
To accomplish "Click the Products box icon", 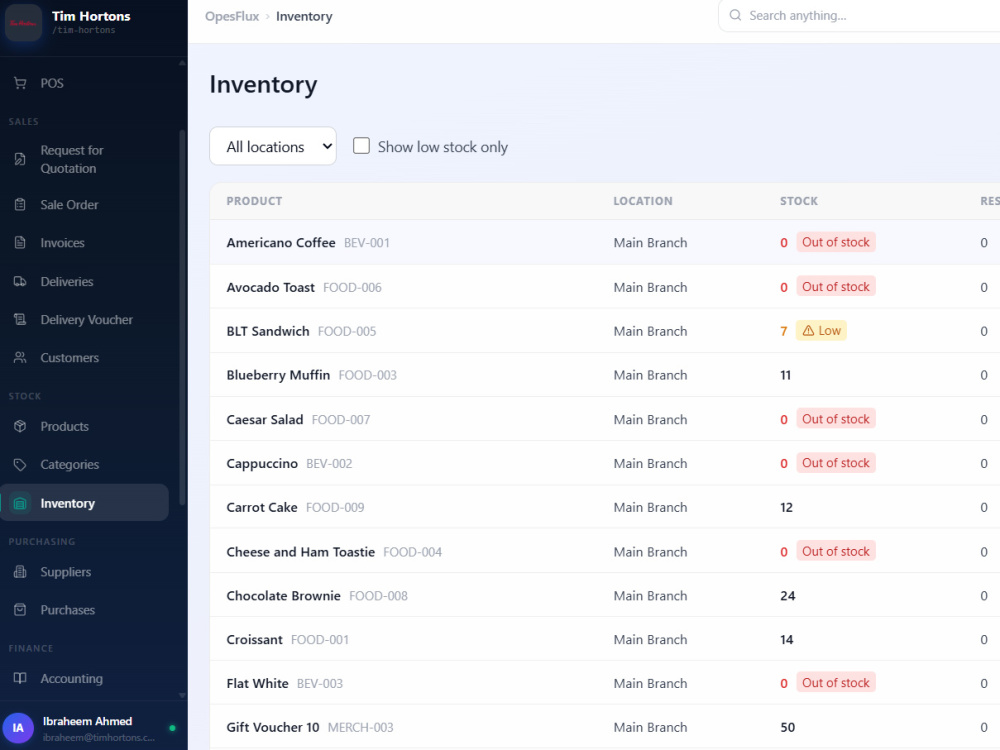I will pyautogui.click(x=20, y=426).
